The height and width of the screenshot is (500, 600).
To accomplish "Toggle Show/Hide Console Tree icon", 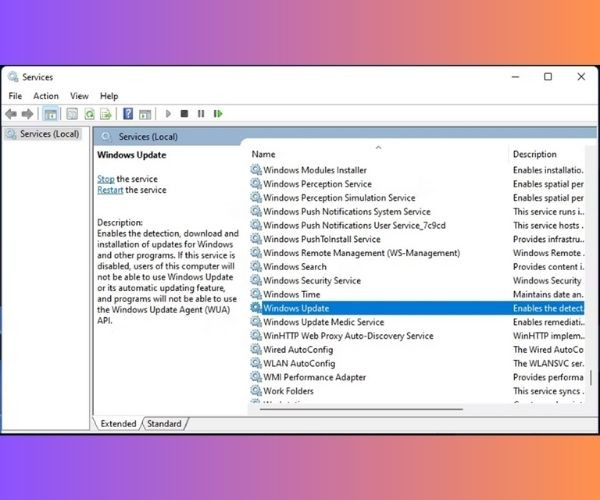I will (x=51, y=114).
